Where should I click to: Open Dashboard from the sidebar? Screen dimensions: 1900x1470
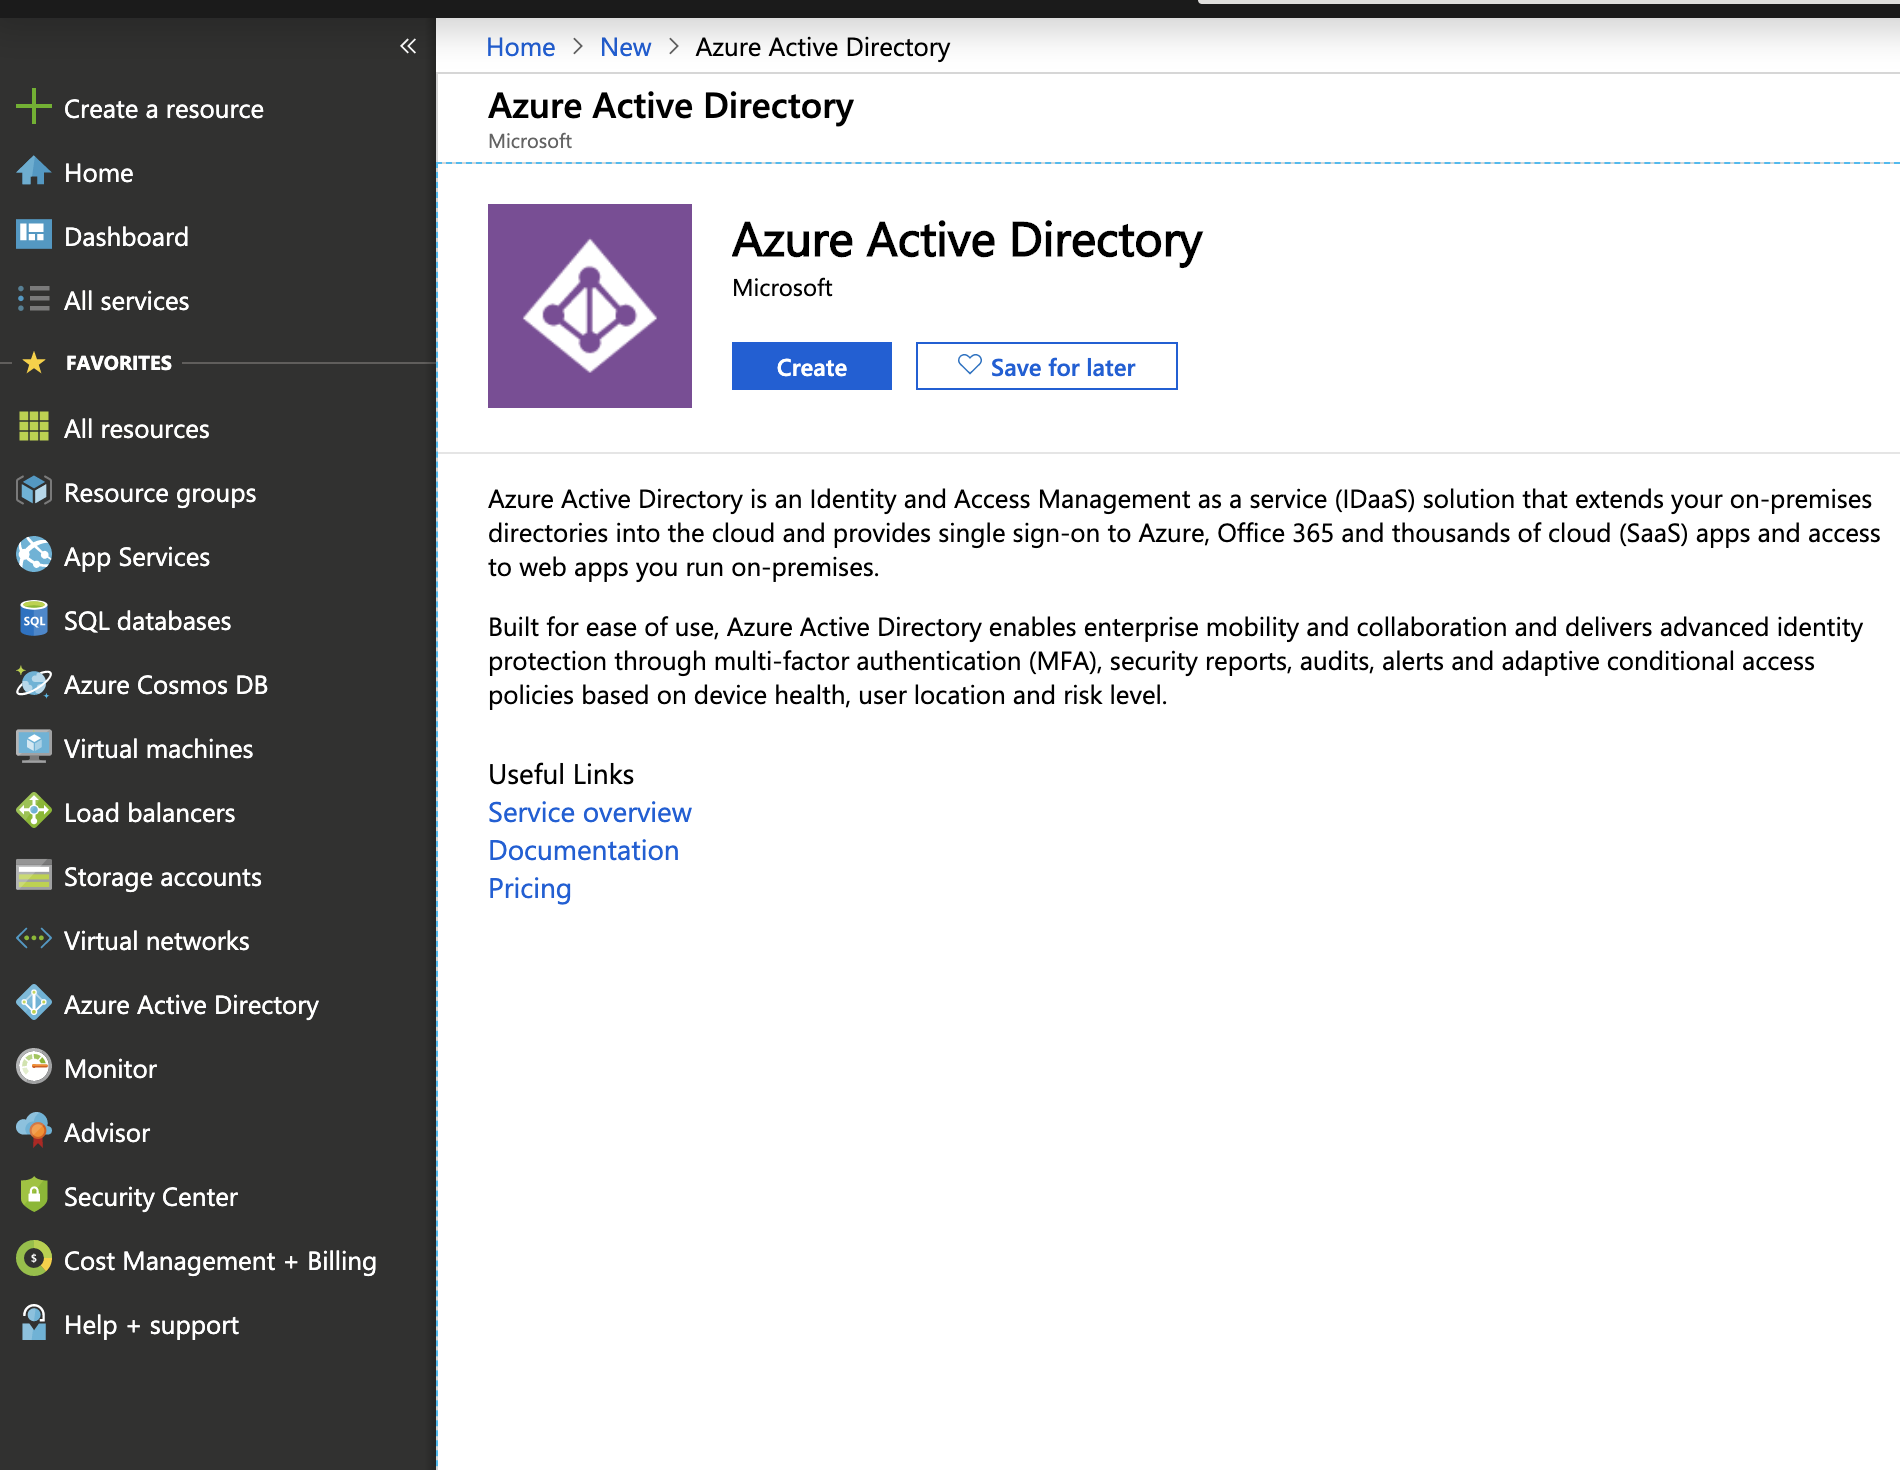(126, 237)
